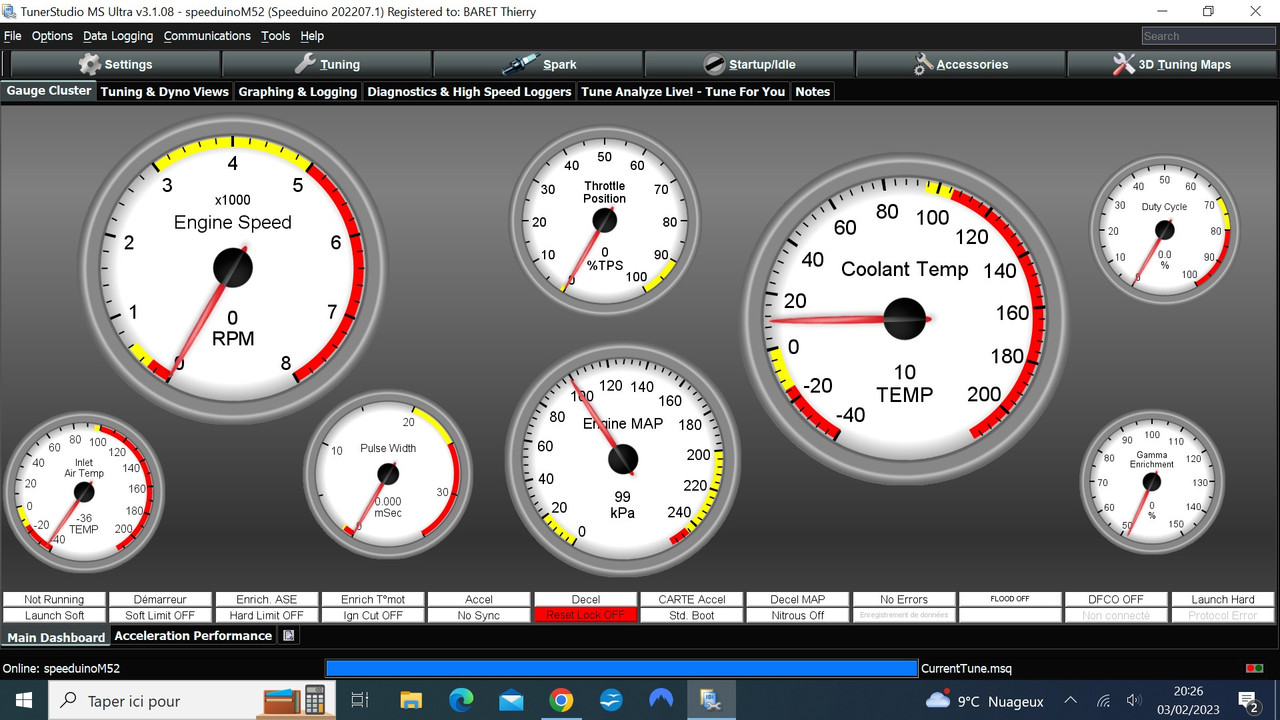The height and width of the screenshot is (720, 1280).
Task: Click the Online: speeduinoM52 status text
Action: click(x=62, y=668)
